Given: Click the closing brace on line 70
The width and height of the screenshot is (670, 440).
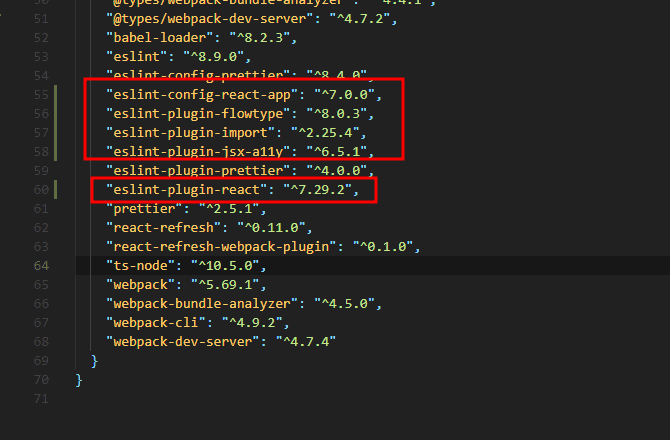Looking at the screenshot, I should pos(79,380).
